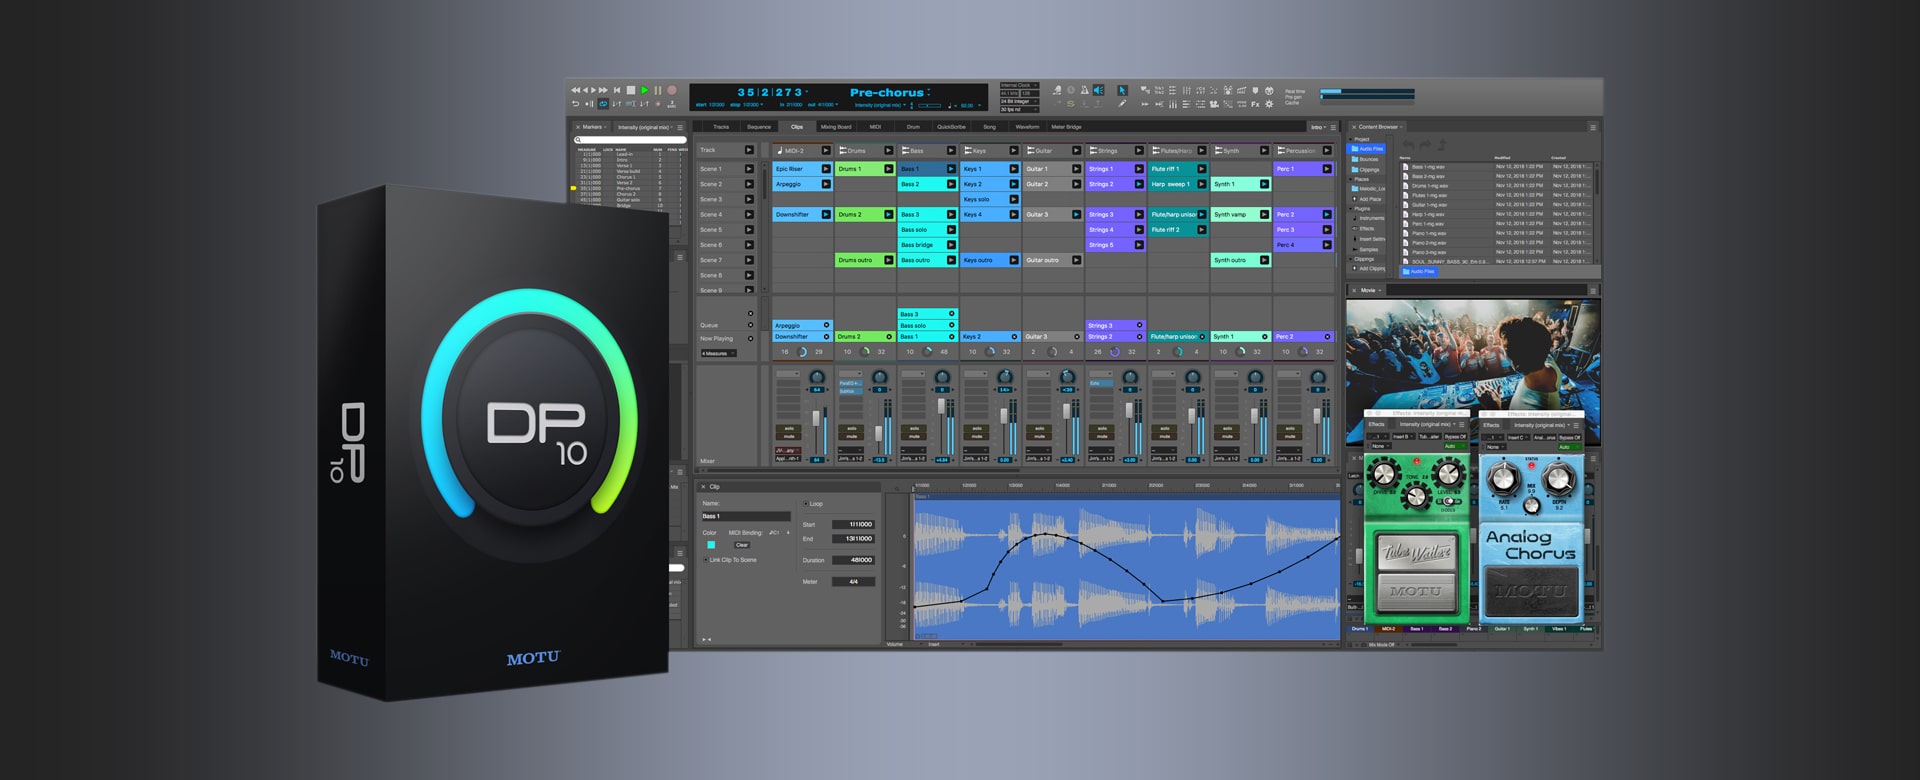
Task: Select the Pencil tool in toolbar
Action: click(1122, 104)
